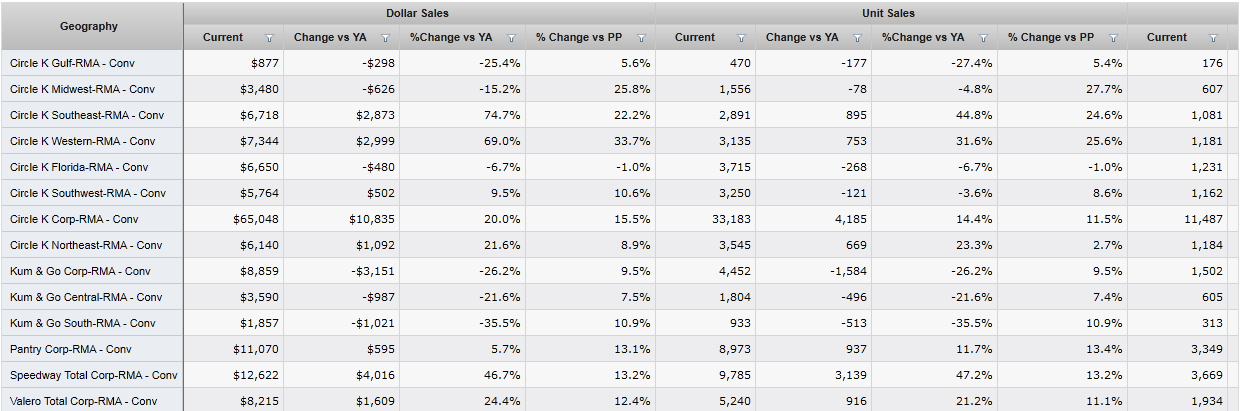
Task: Open filter for Unit Sales Change vs YA
Action: (x=857, y=38)
